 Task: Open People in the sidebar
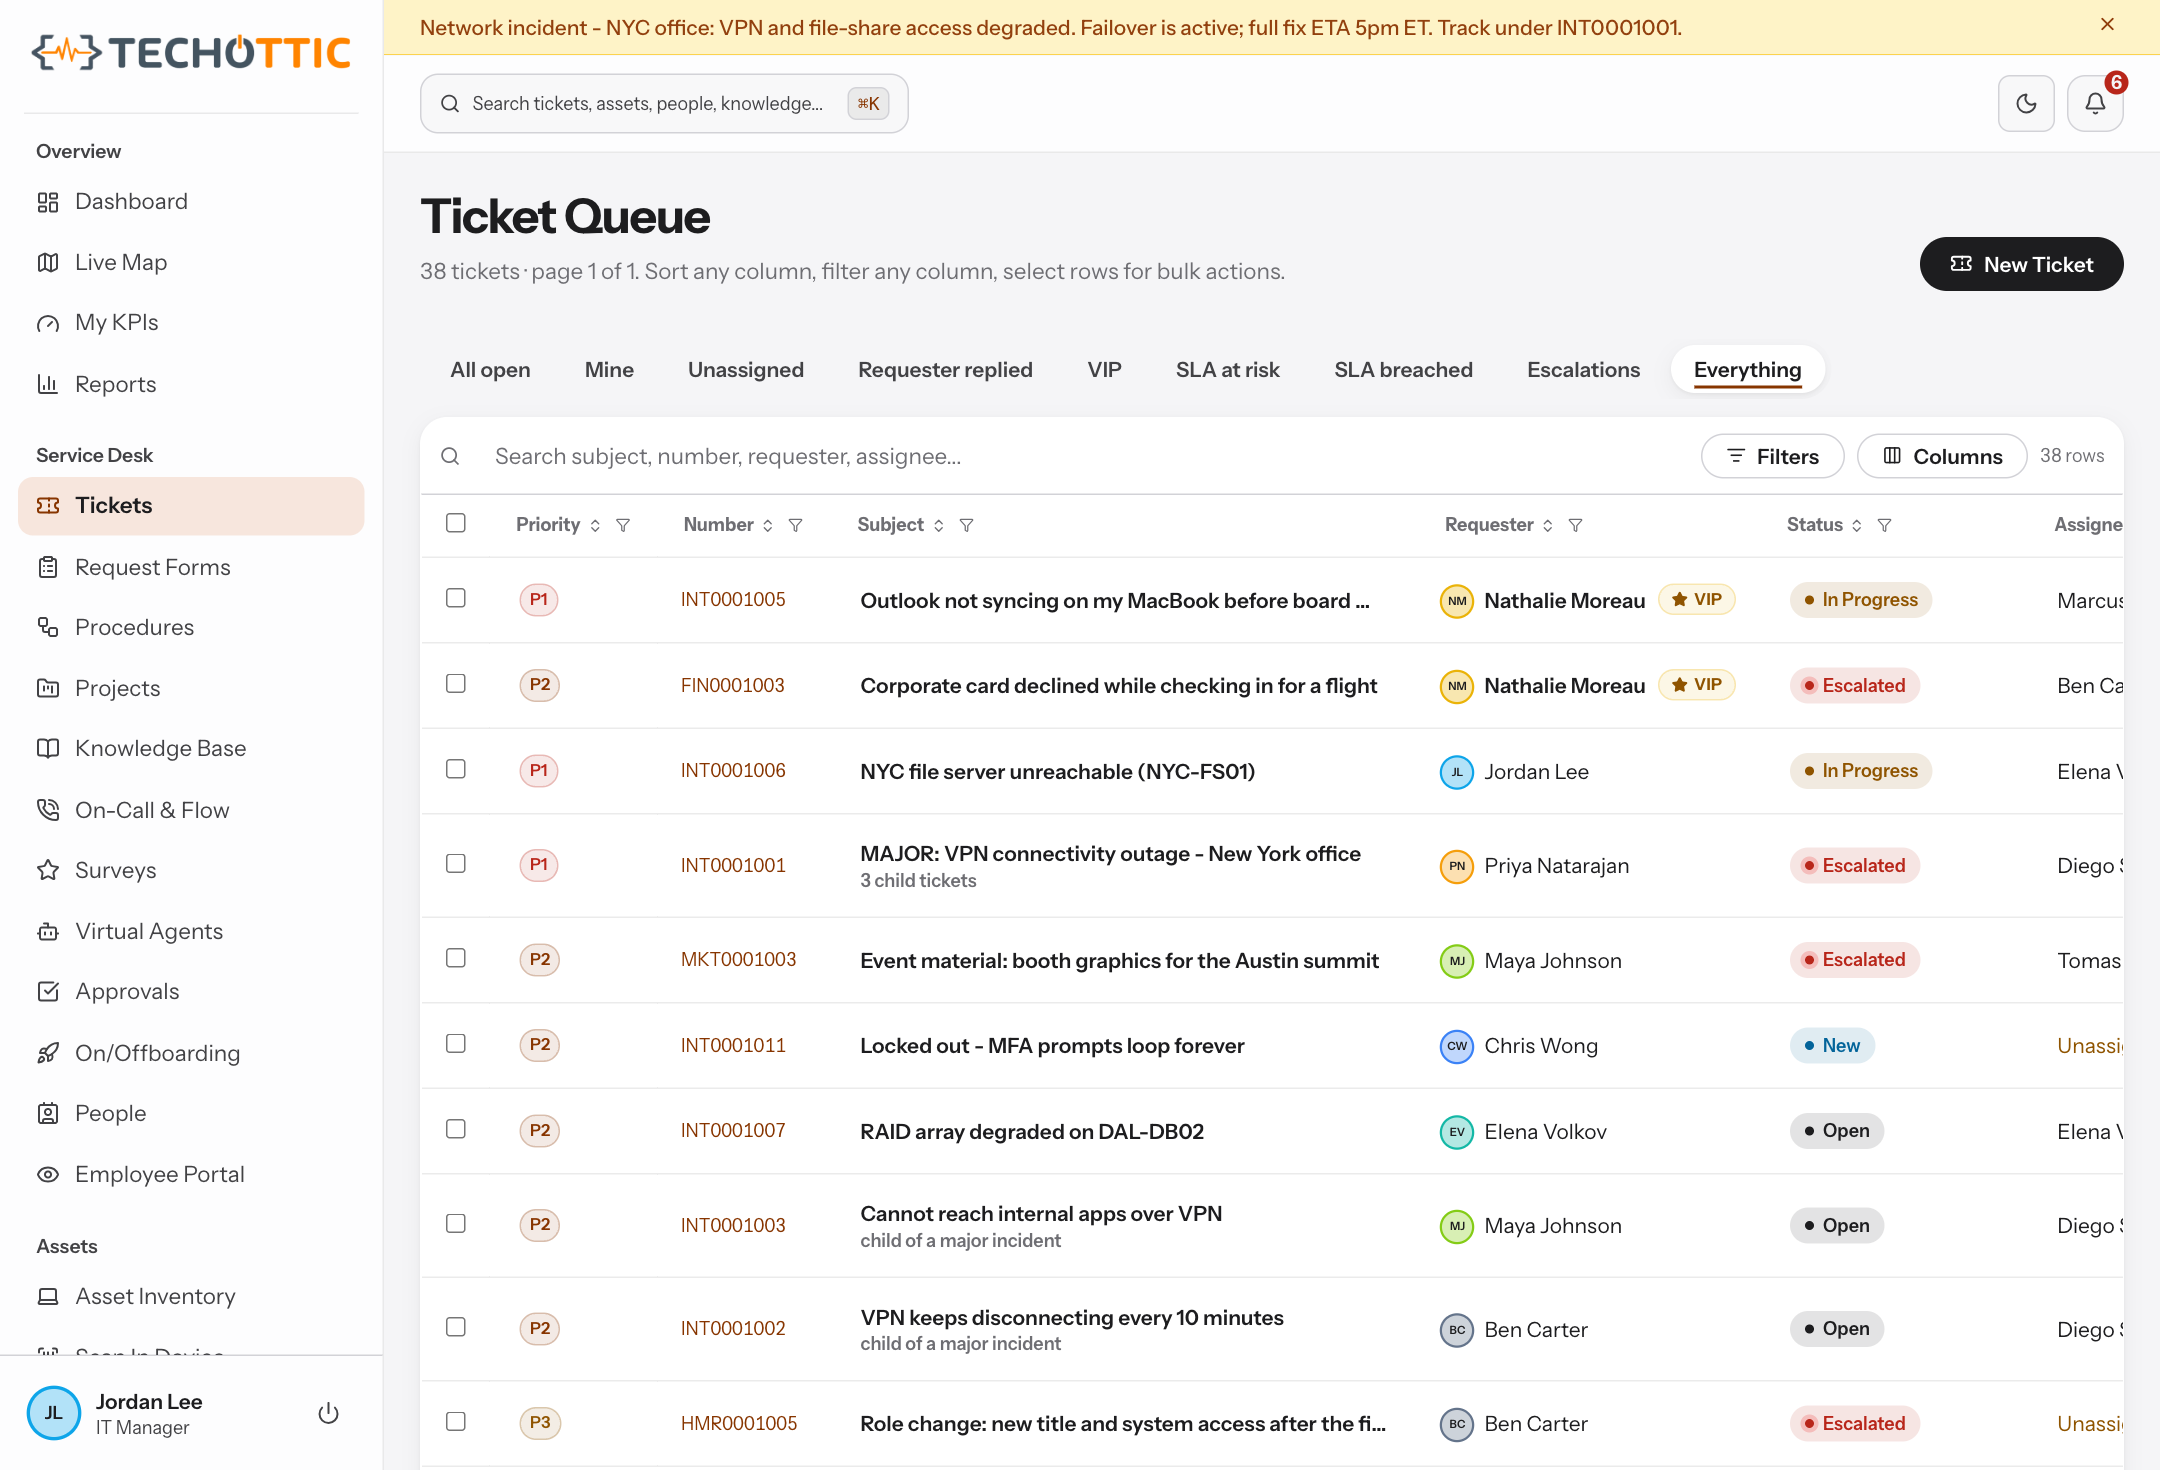coord(191,1113)
